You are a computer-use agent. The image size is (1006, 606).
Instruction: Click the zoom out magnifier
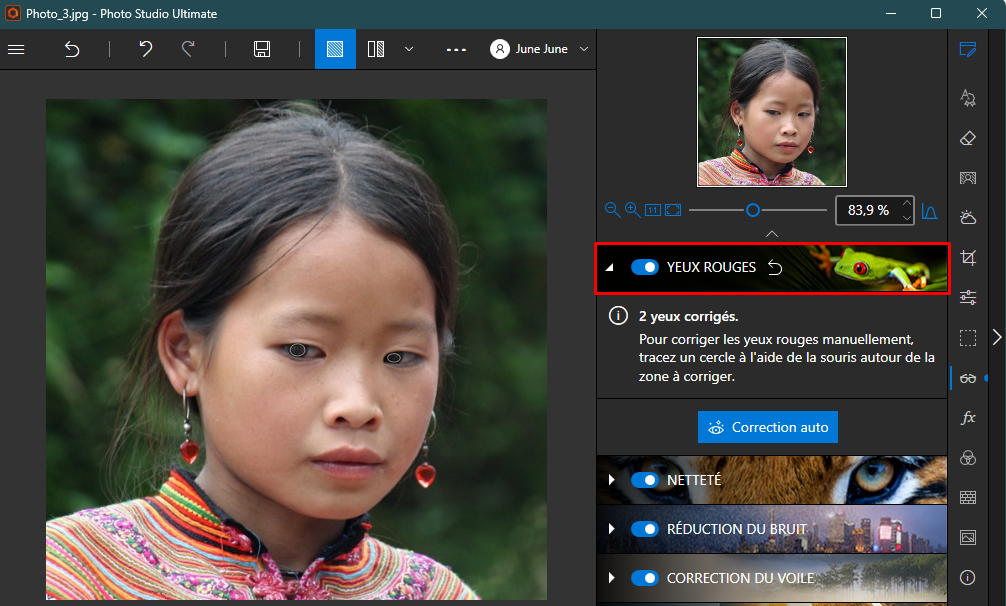[612, 210]
